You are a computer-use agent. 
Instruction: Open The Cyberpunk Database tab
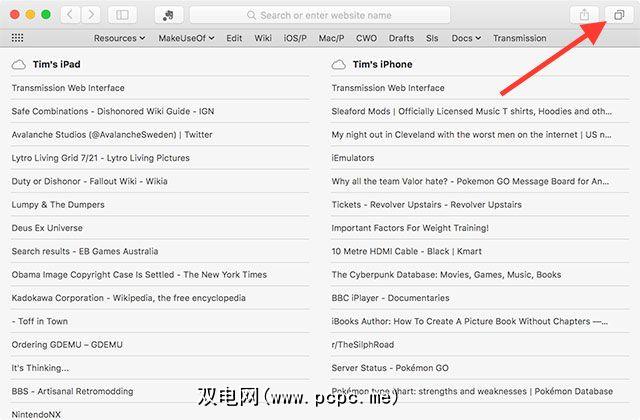tap(480, 274)
